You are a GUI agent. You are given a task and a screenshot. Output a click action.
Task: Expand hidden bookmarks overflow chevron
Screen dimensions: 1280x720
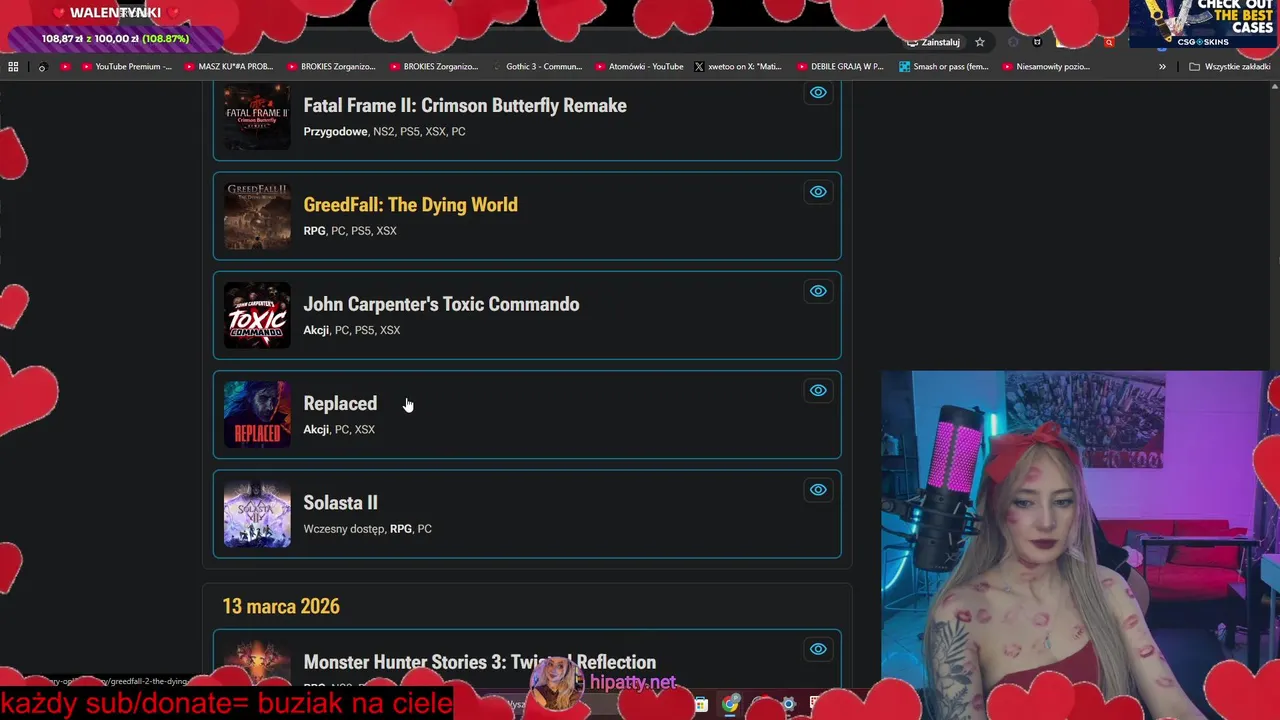tap(1162, 67)
